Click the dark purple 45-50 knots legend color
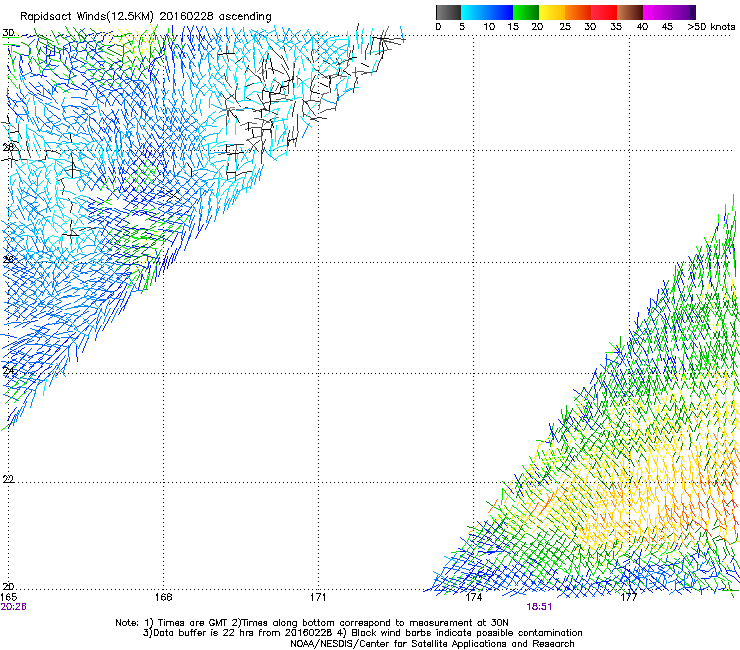Viewport: 740px width, 650px height. coord(682,12)
